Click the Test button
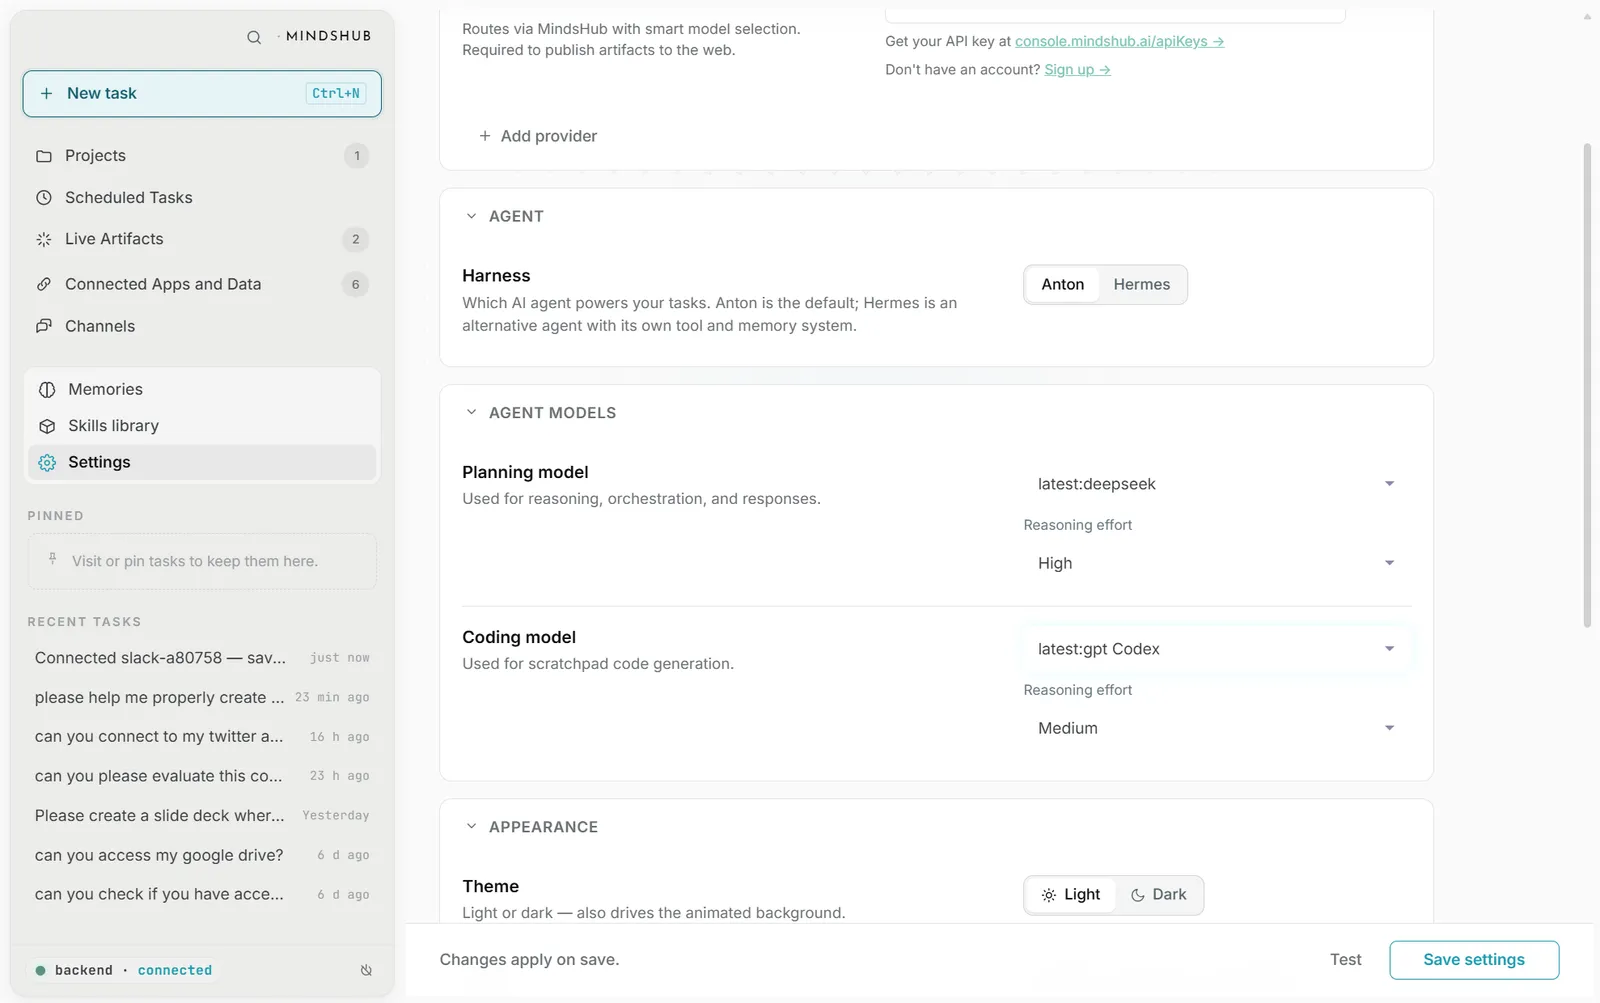Viewport: 1600px width, 1003px height. tap(1345, 960)
